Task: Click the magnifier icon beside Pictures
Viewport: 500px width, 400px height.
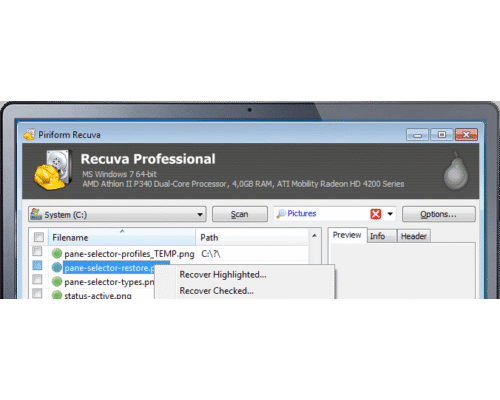Action: [281, 214]
